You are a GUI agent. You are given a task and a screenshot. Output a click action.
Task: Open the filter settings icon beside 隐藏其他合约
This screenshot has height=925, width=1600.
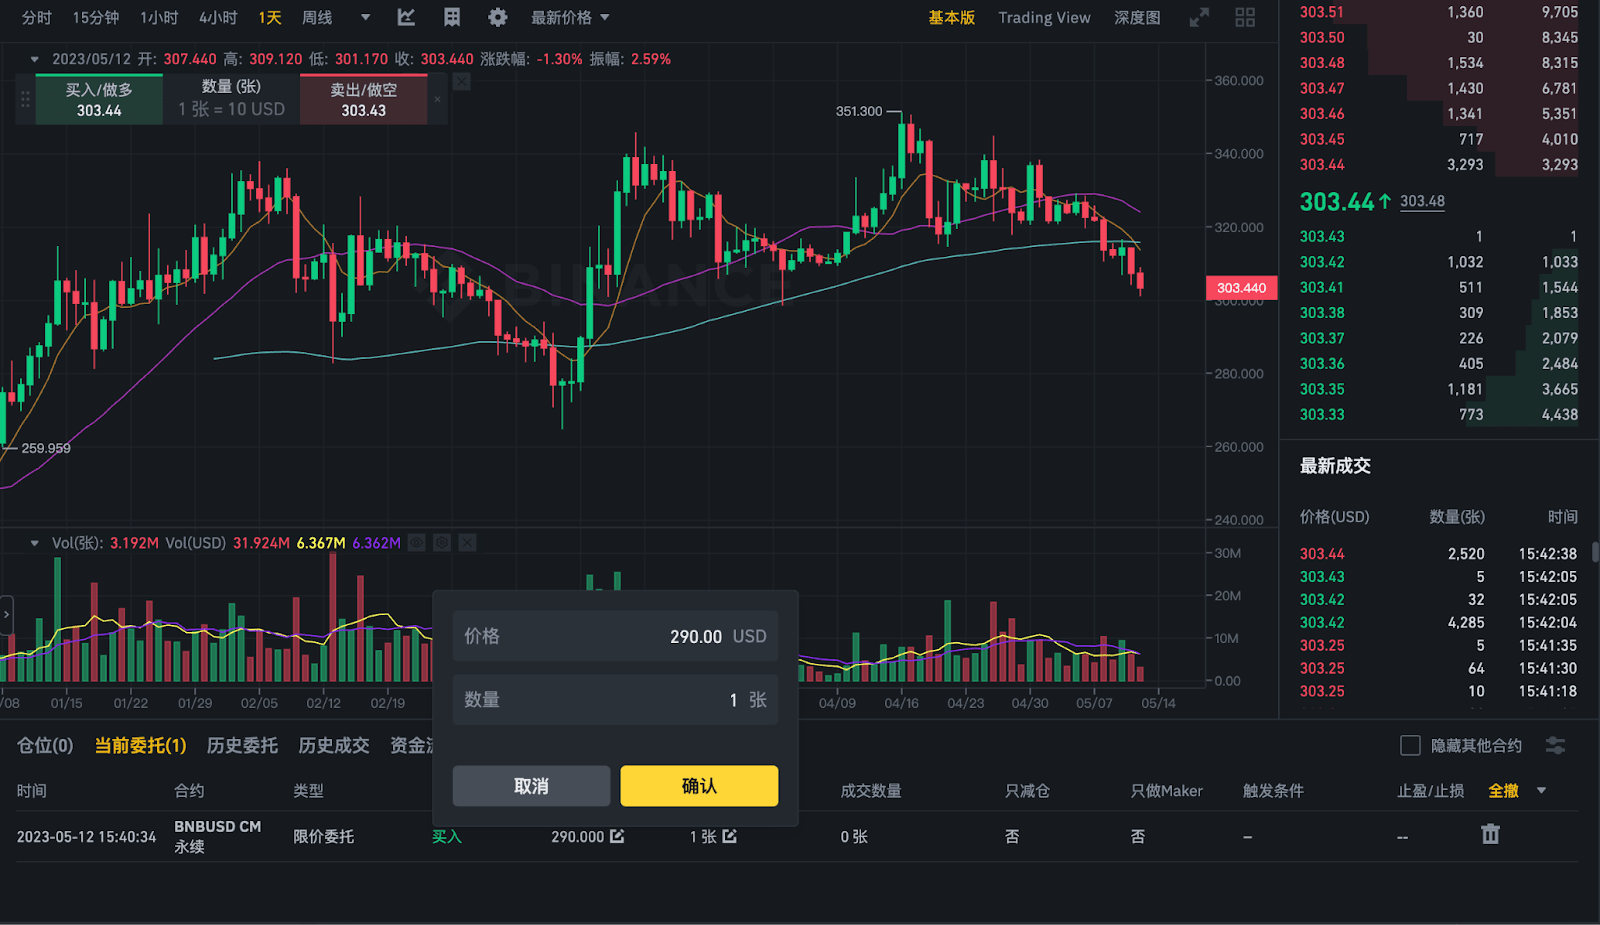click(1555, 746)
